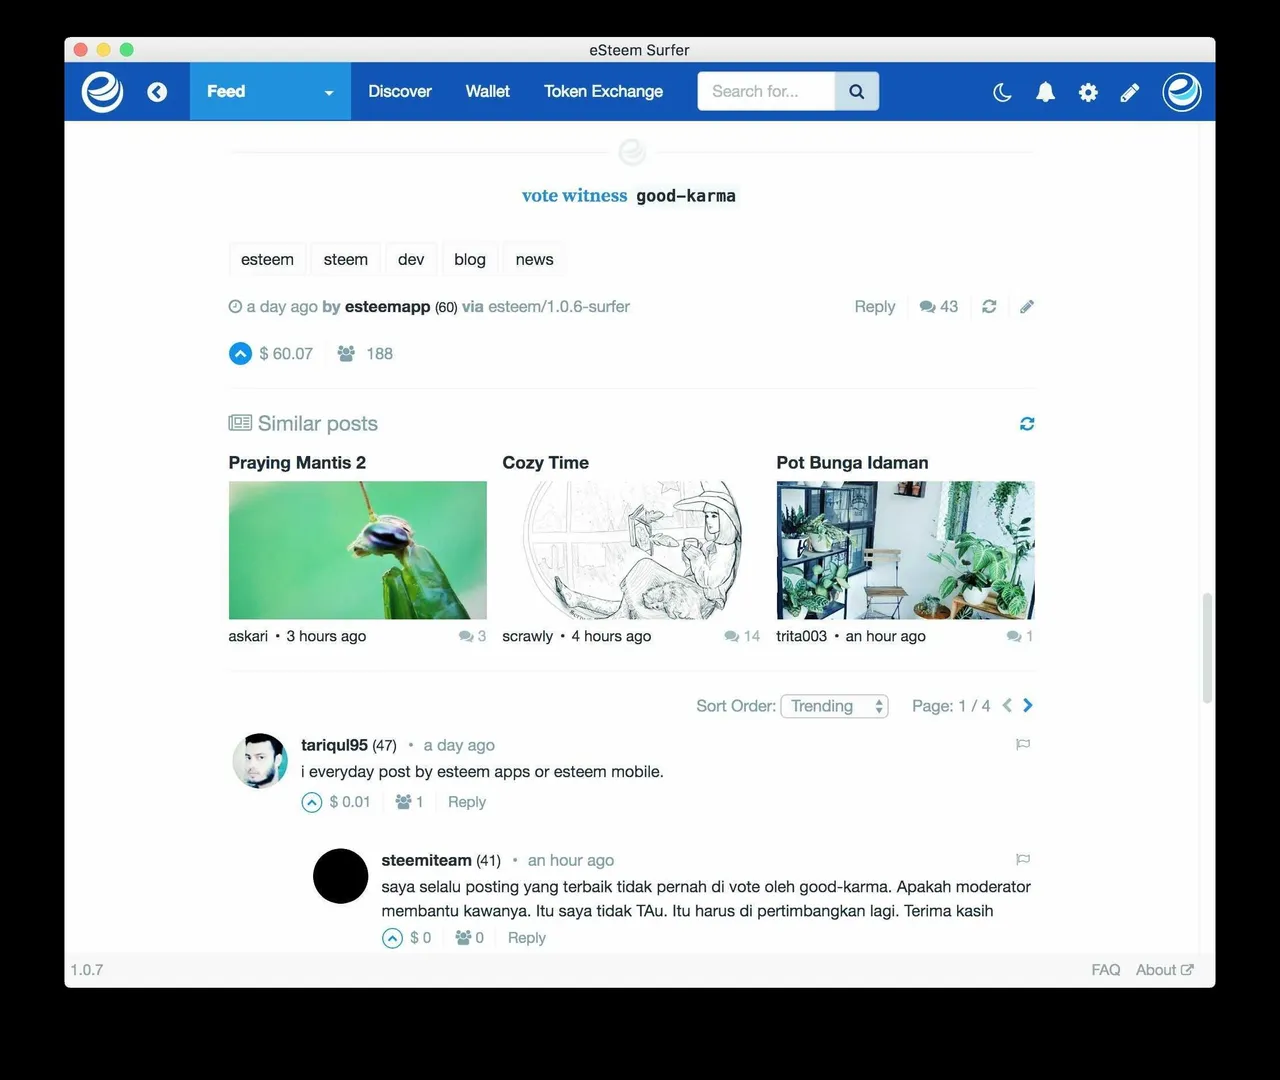This screenshot has width=1280, height=1080.
Task: Flag steemiteam's comment
Action: tap(1023, 859)
